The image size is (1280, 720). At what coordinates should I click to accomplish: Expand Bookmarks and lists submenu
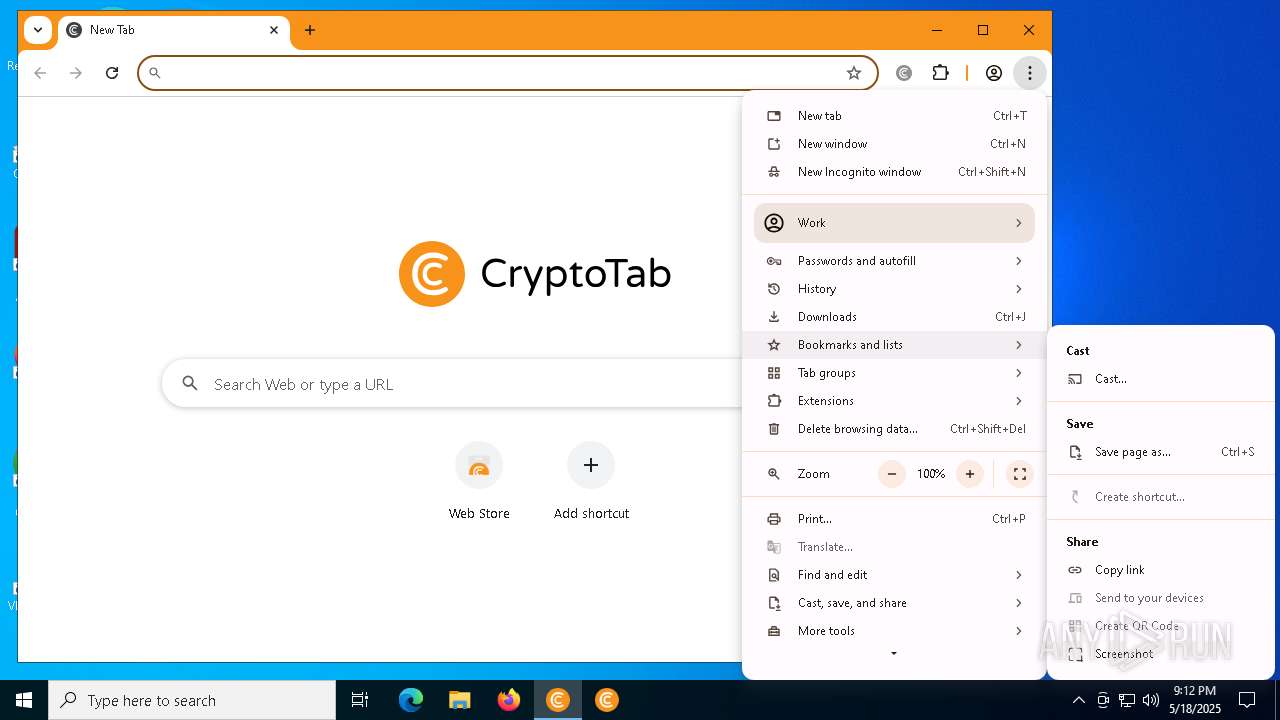(x=894, y=345)
